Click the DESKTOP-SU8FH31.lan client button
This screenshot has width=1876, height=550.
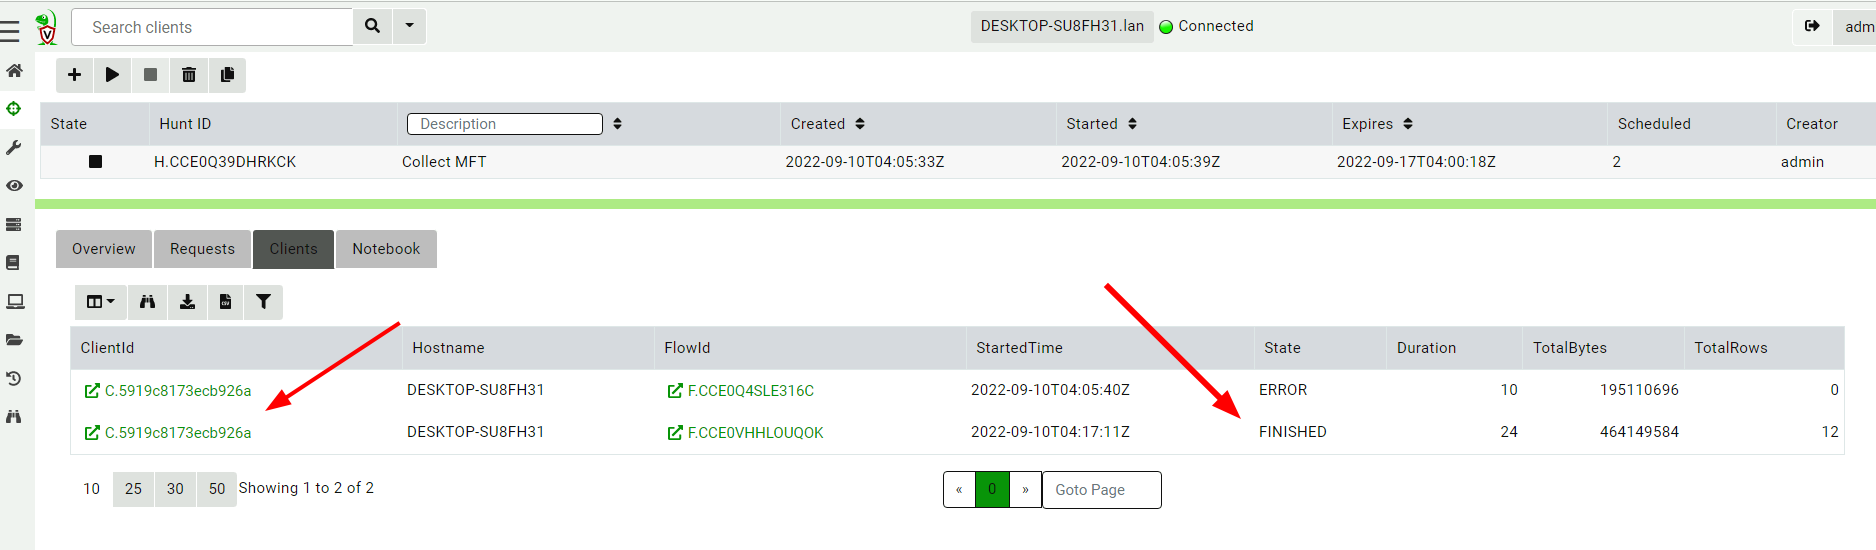point(1062,26)
